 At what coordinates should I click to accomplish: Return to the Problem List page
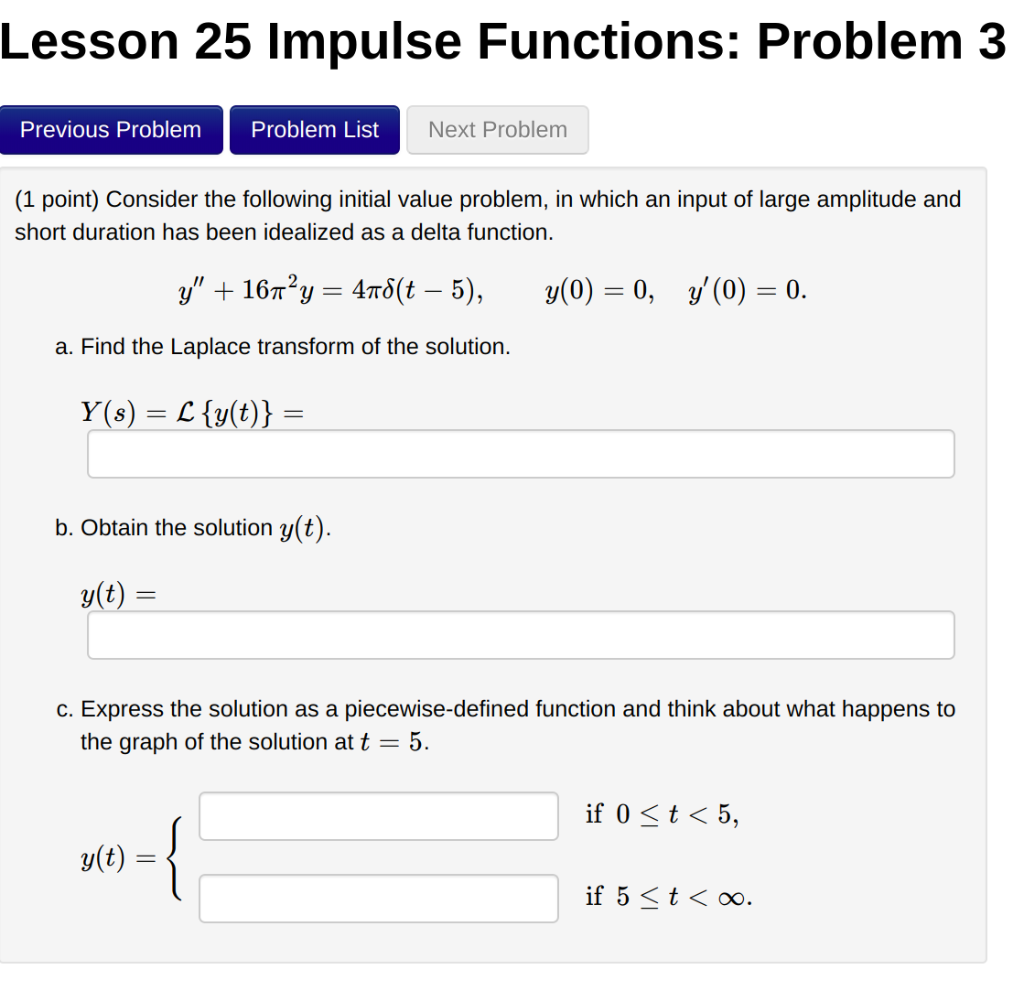[x=314, y=129]
